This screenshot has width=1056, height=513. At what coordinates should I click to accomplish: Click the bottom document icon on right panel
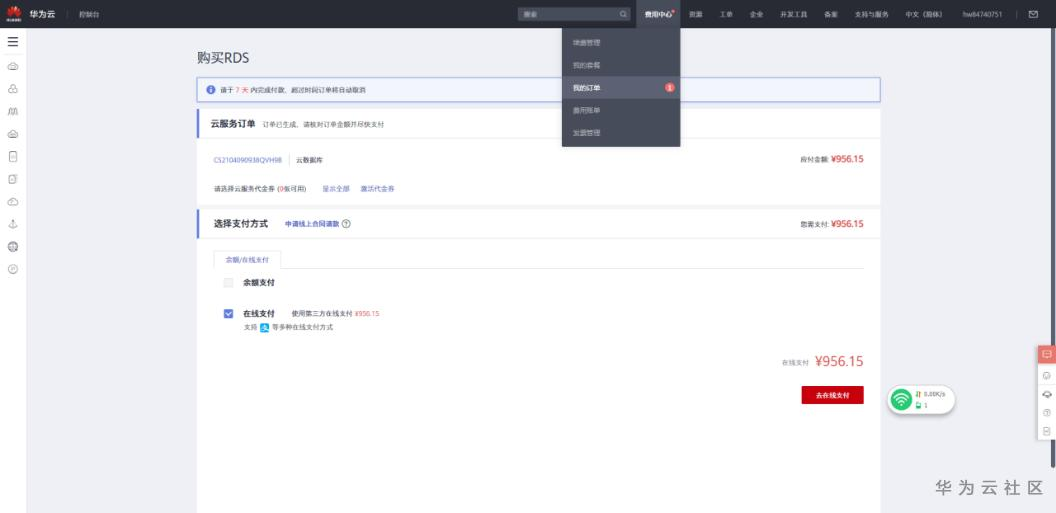1047,431
